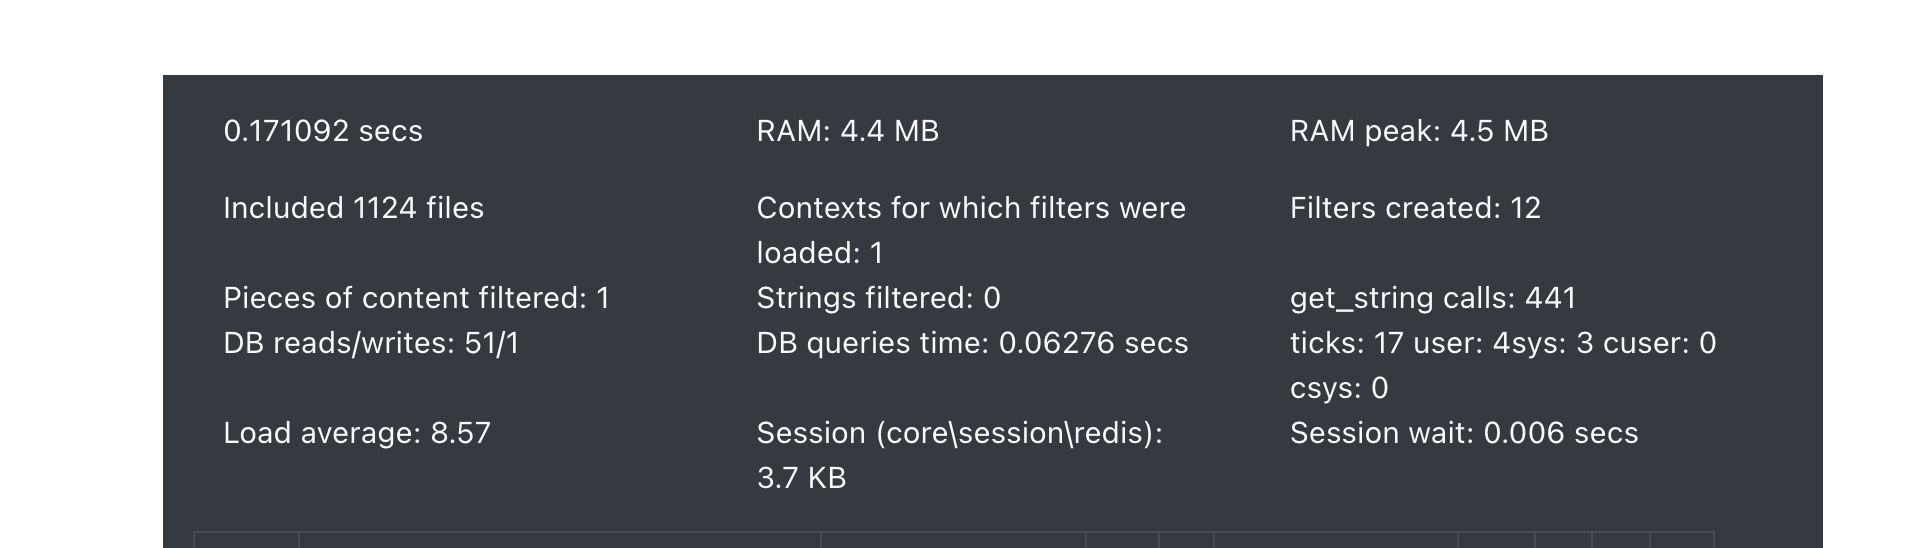The image size is (1930, 548).
Task: Select the loaded: 1 continuation text
Action: 820,253
